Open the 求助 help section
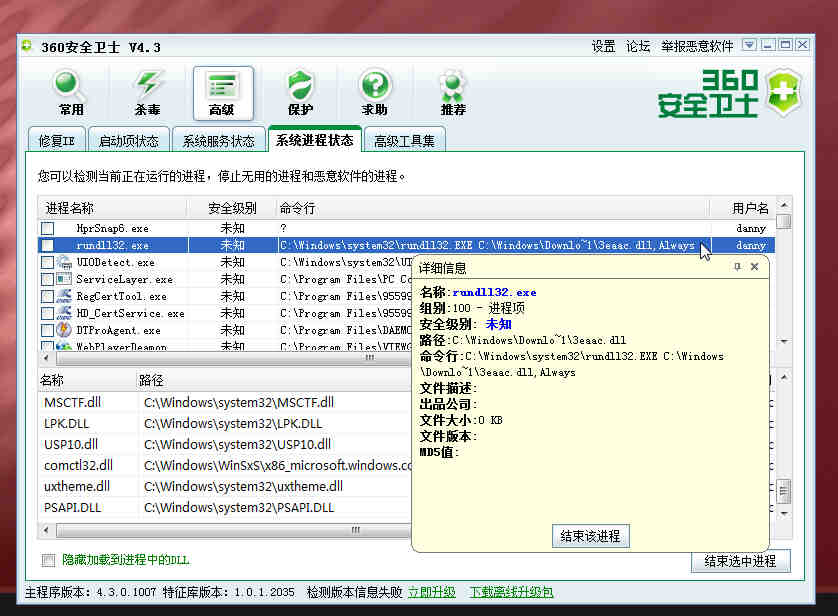 pyautogui.click(x=375, y=93)
